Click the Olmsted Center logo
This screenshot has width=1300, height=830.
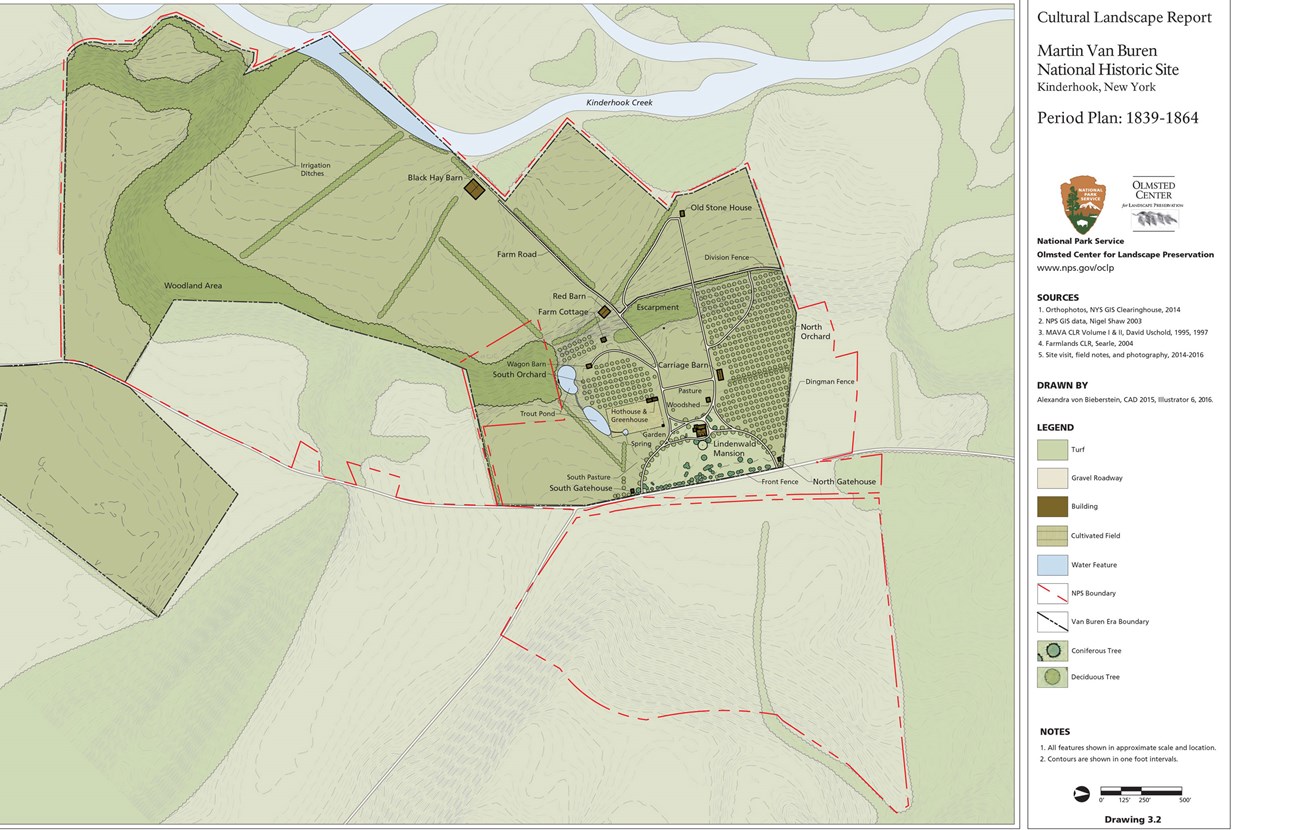point(1154,205)
